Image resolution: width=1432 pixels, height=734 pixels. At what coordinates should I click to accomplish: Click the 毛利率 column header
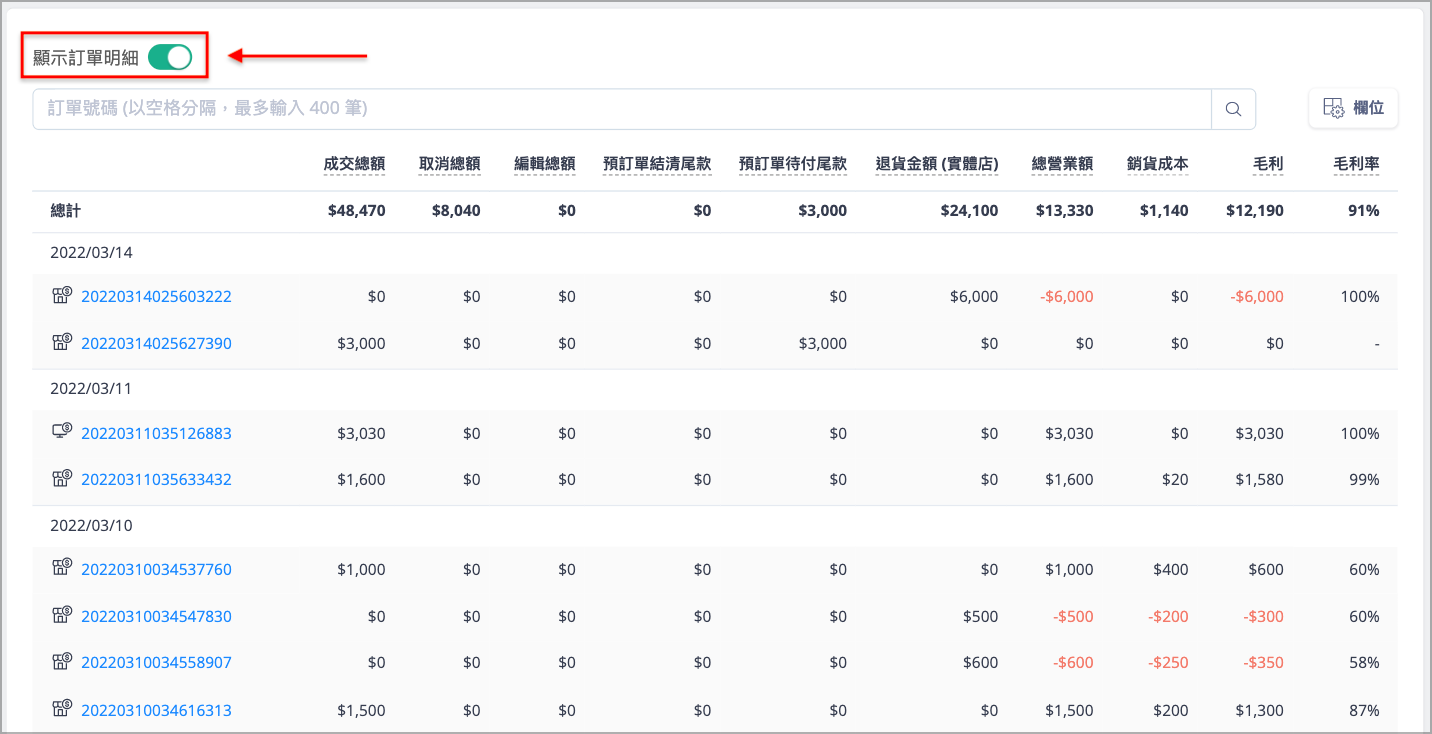1357,164
